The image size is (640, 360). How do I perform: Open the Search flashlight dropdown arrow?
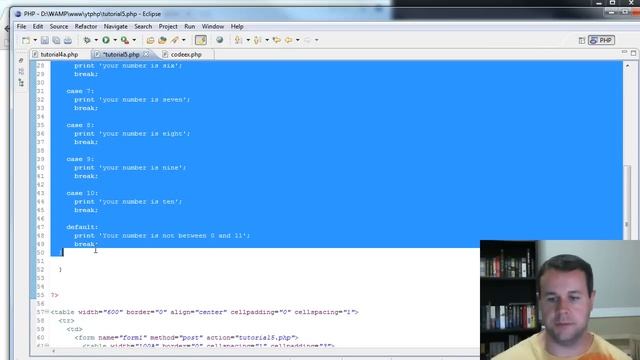coord(184,40)
